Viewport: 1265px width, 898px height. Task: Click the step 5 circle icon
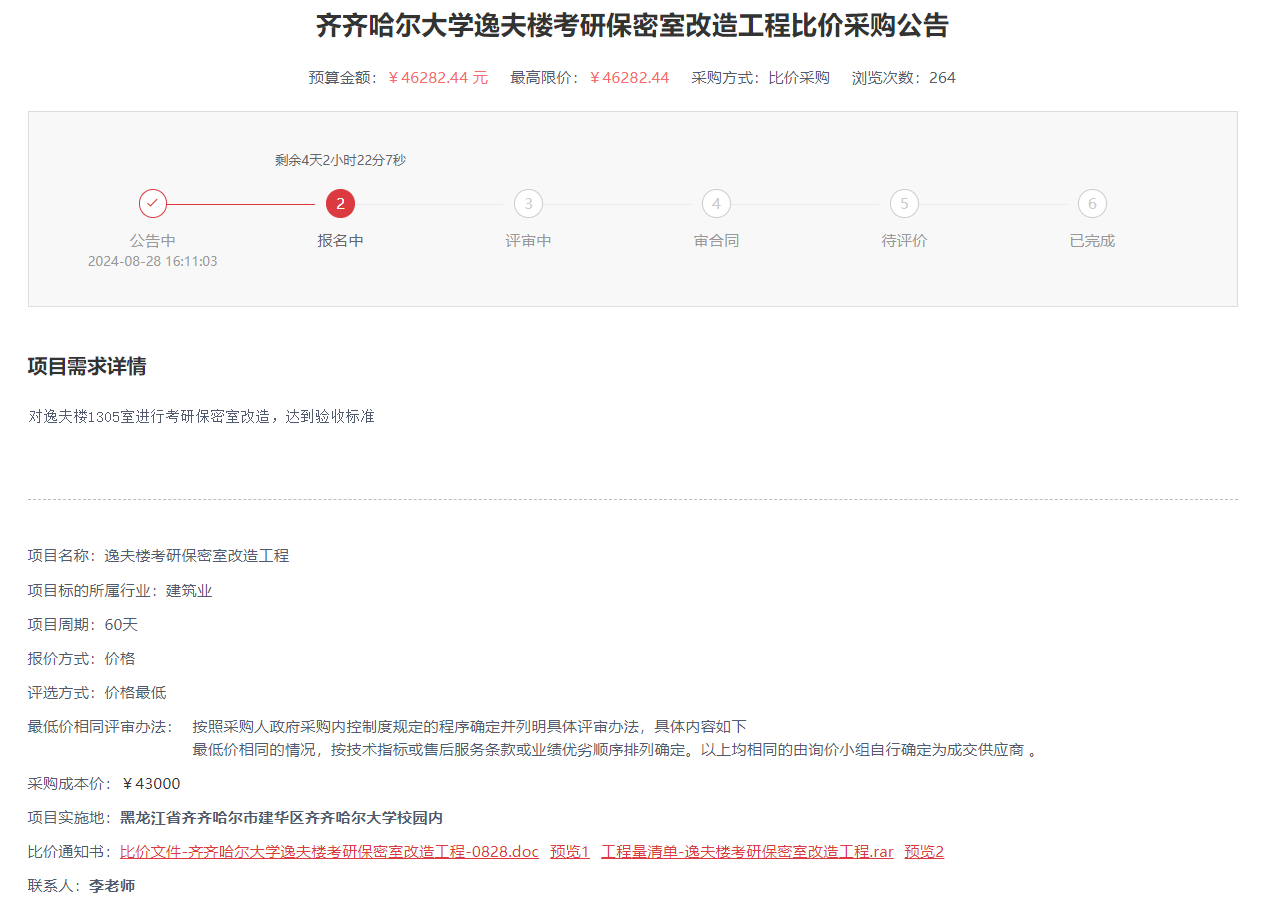click(x=904, y=204)
